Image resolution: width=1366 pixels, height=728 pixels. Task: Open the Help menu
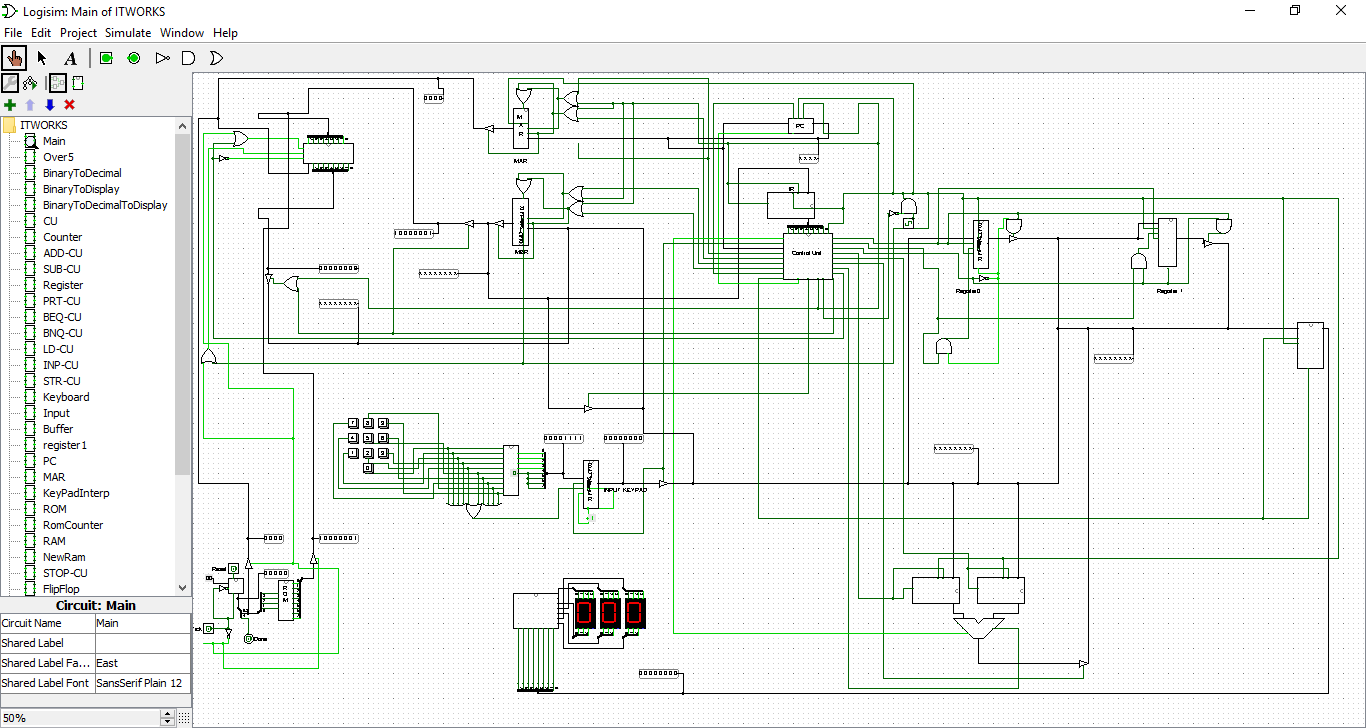225,33
